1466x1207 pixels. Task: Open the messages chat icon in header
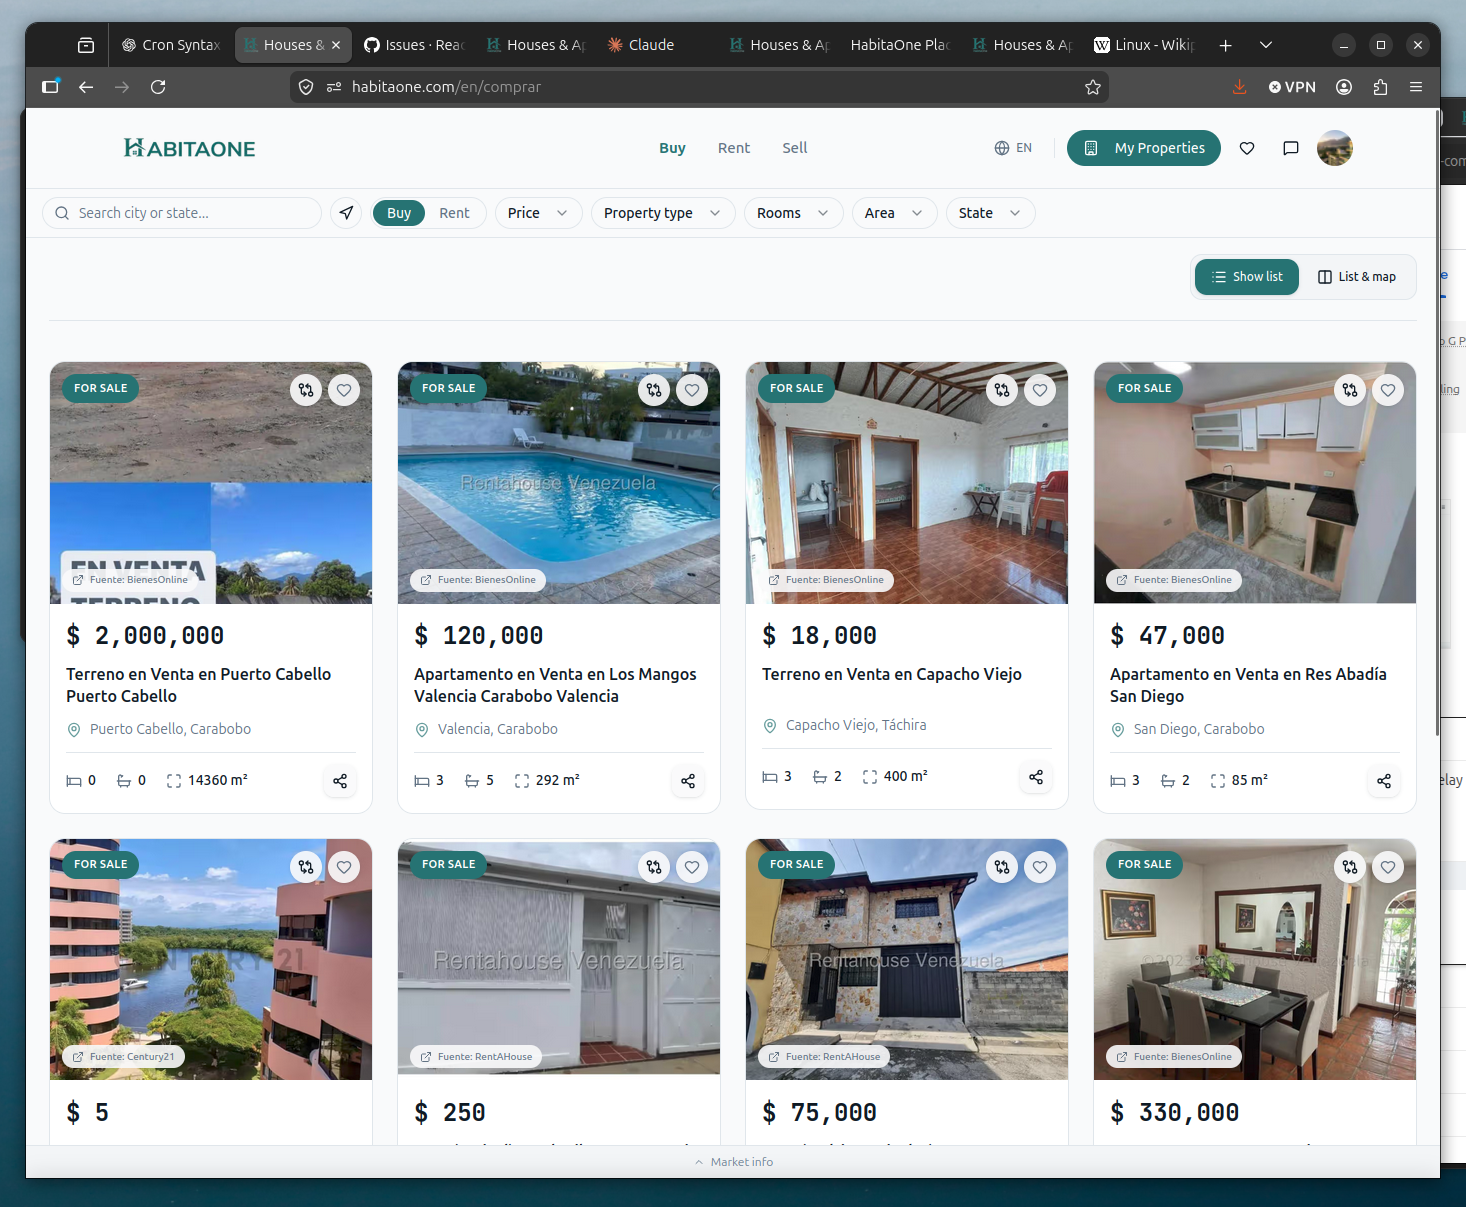click(x=1291, y=148)
